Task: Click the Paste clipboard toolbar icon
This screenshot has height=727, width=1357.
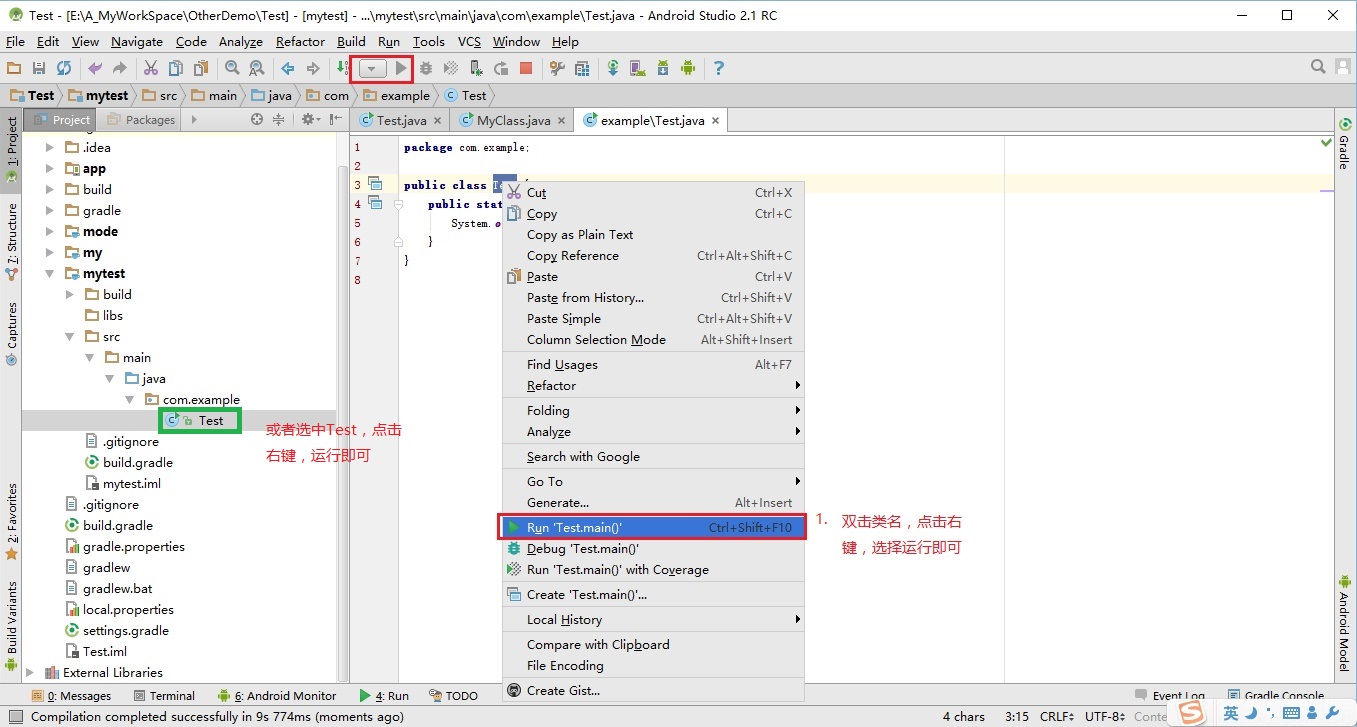Action: [x=201, y=68]
